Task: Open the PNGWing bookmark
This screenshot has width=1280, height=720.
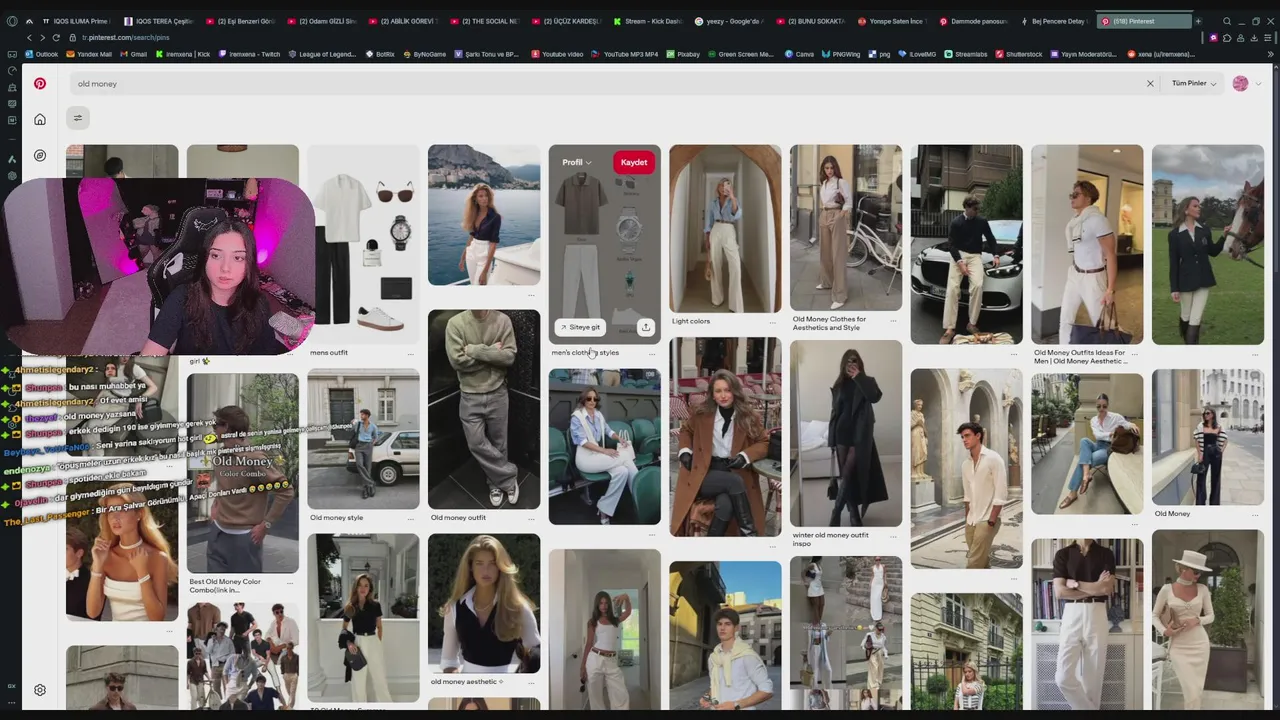Action: coord(841,54)
